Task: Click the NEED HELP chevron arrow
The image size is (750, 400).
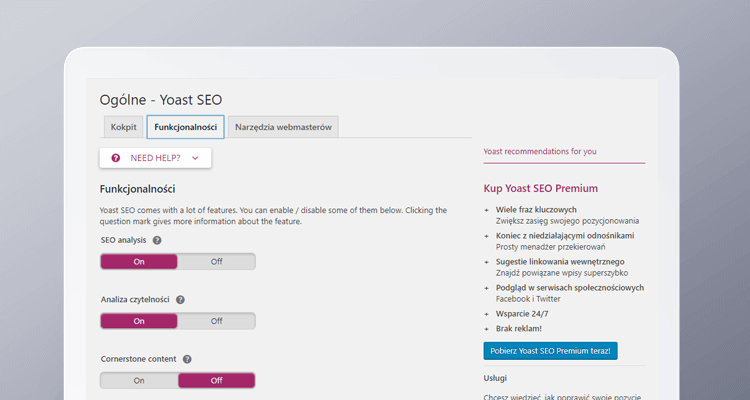Action: coord(195,158)
